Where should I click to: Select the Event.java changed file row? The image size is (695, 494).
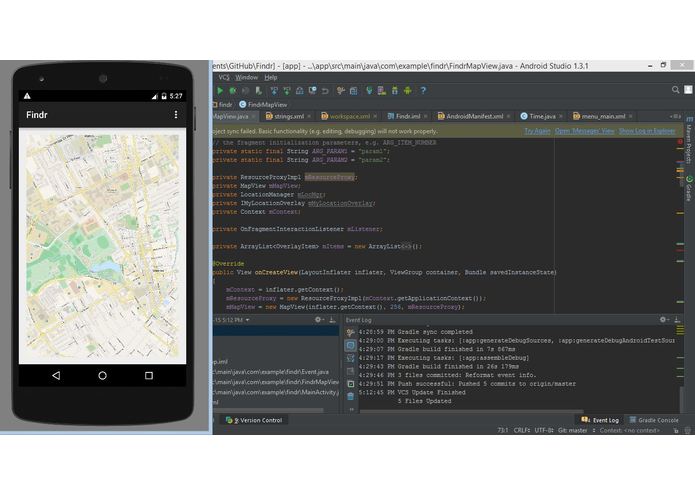click(276, 372)
